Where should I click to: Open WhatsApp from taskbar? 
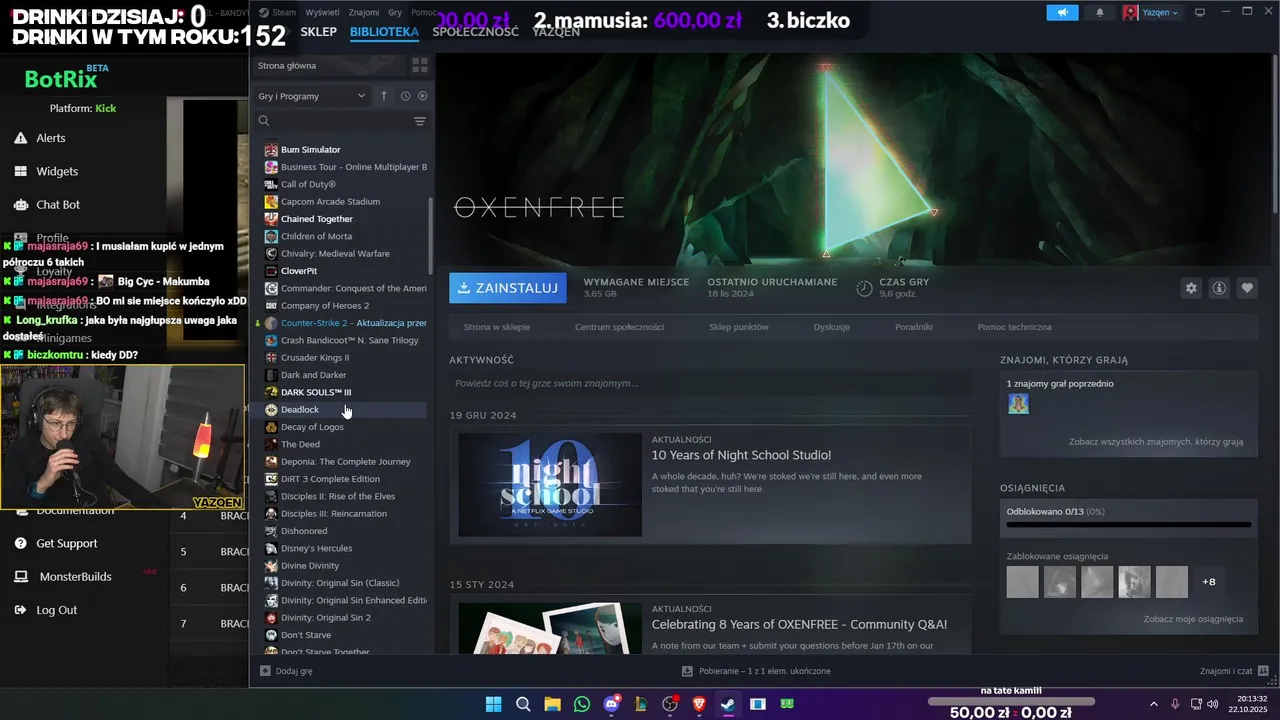pyautogui.click(x=582, y=704)
